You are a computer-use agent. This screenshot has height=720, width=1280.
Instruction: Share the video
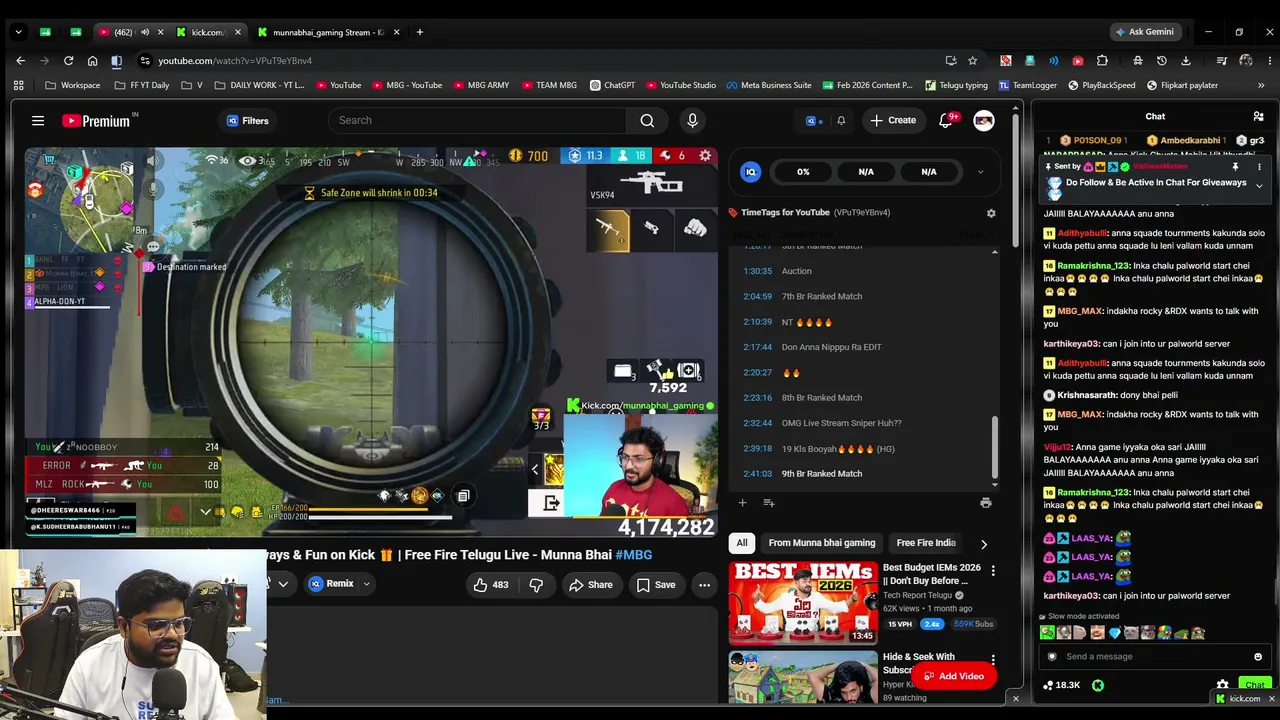[x=590, y=585]
